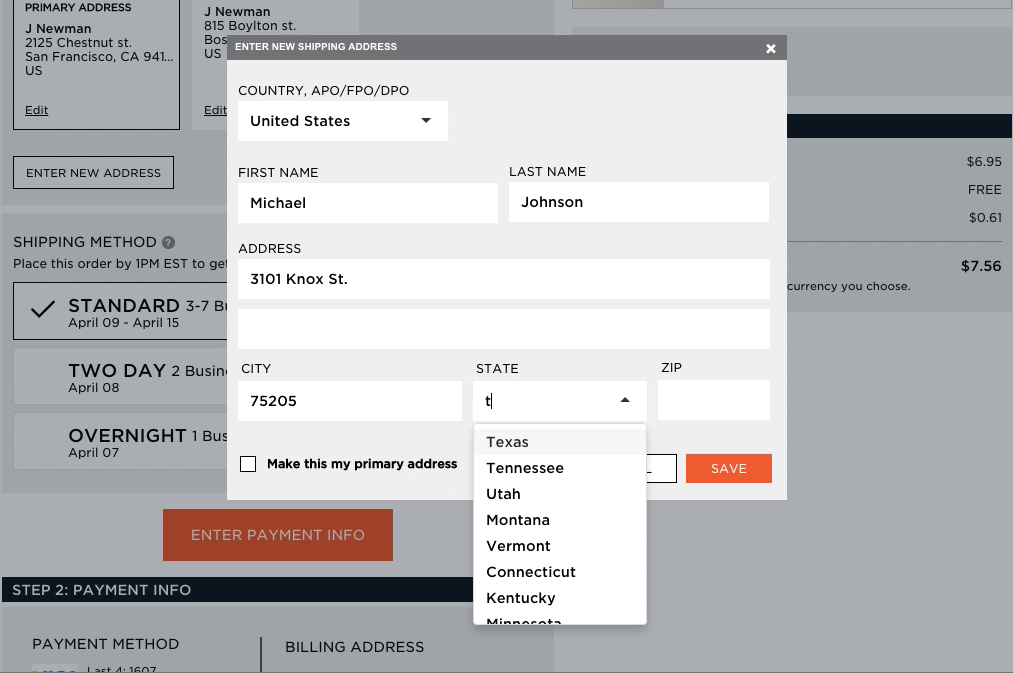Focus the ZIP code input field
The height and width of the screenshot is (673, 1013).
(x=713, y=400)
